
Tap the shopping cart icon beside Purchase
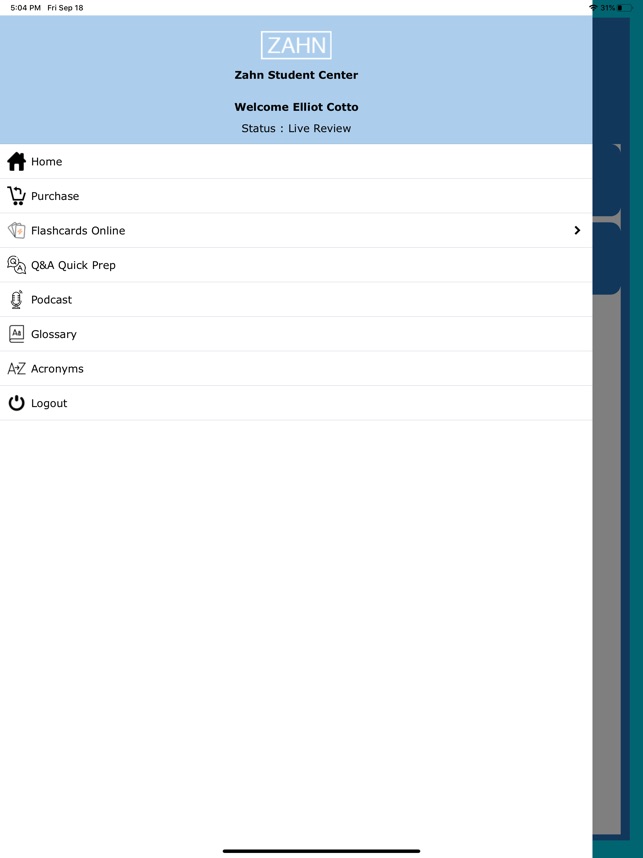16,196
